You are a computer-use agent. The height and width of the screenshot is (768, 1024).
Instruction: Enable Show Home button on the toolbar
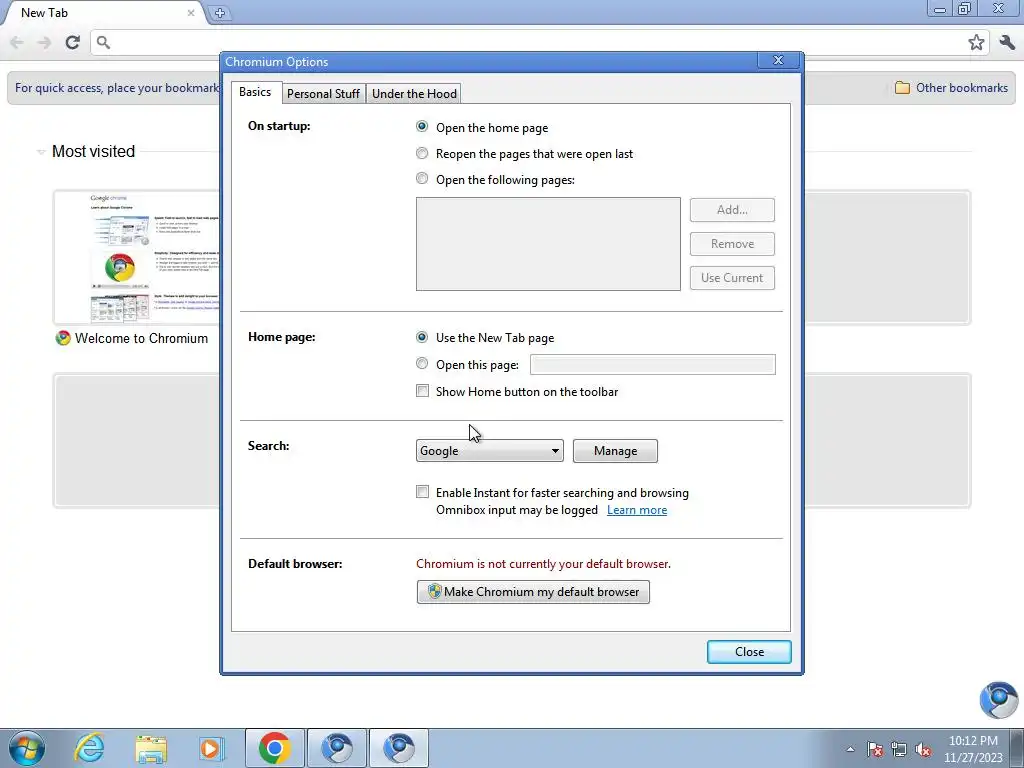[x=423, y=391]
